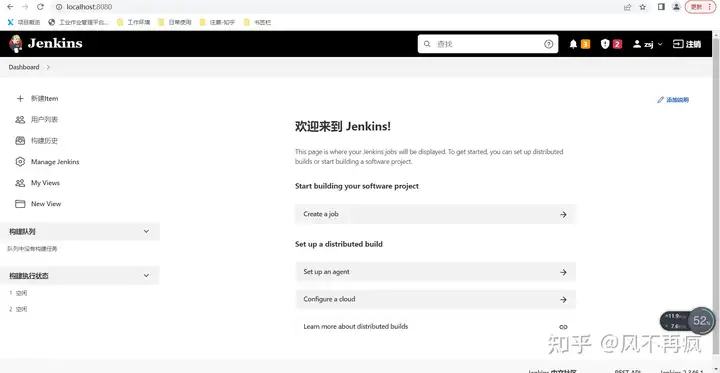This screenshot has height=373, width=720.
Task: Open the 构建执行状态 title link
Action: coord(29,276)
